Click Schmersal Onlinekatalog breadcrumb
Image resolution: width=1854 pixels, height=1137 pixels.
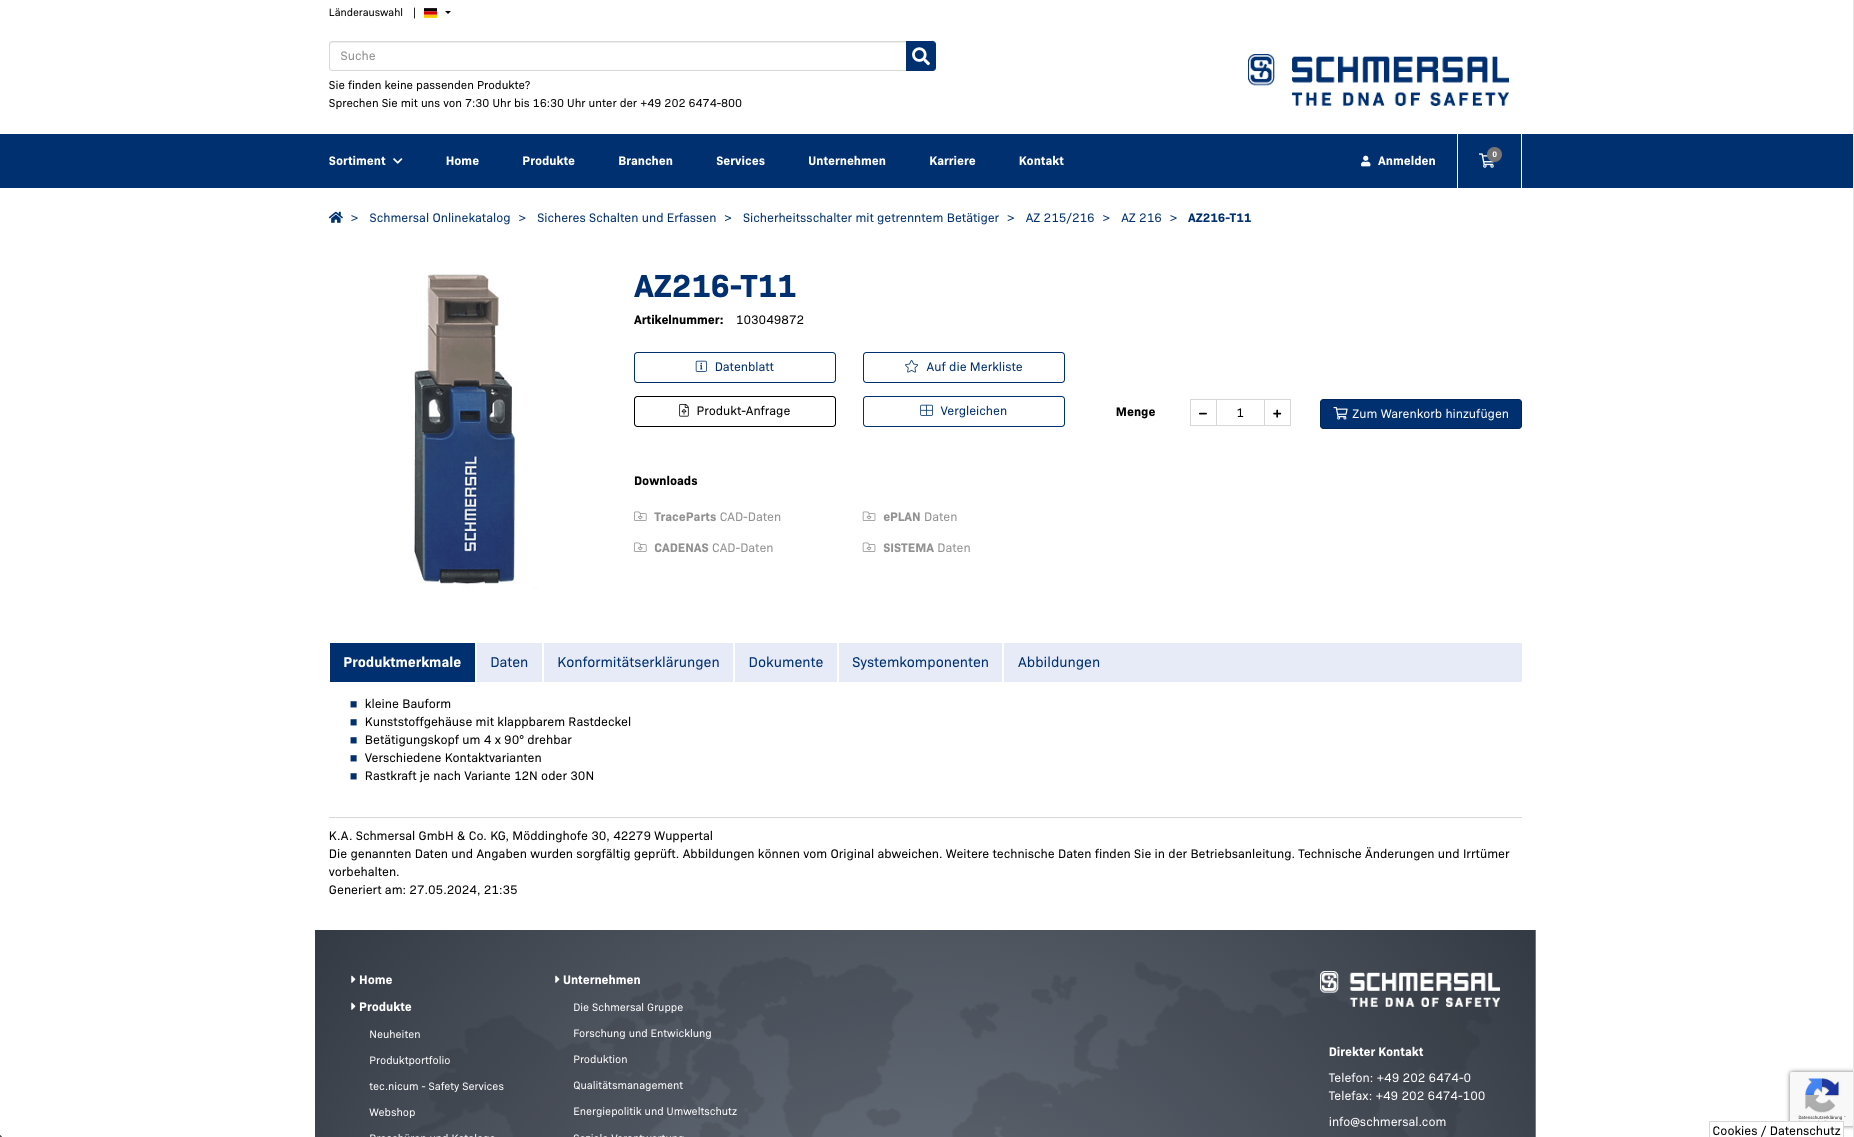(x=439, y=218)
